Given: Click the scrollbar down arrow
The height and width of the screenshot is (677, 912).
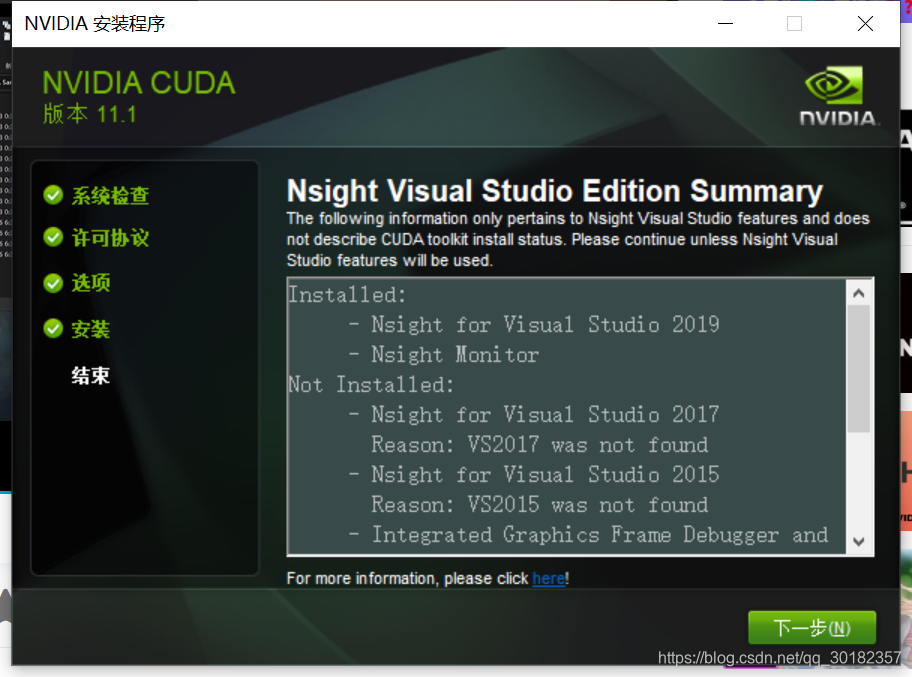Looking at the screenshot, I should tap(858, 542).
